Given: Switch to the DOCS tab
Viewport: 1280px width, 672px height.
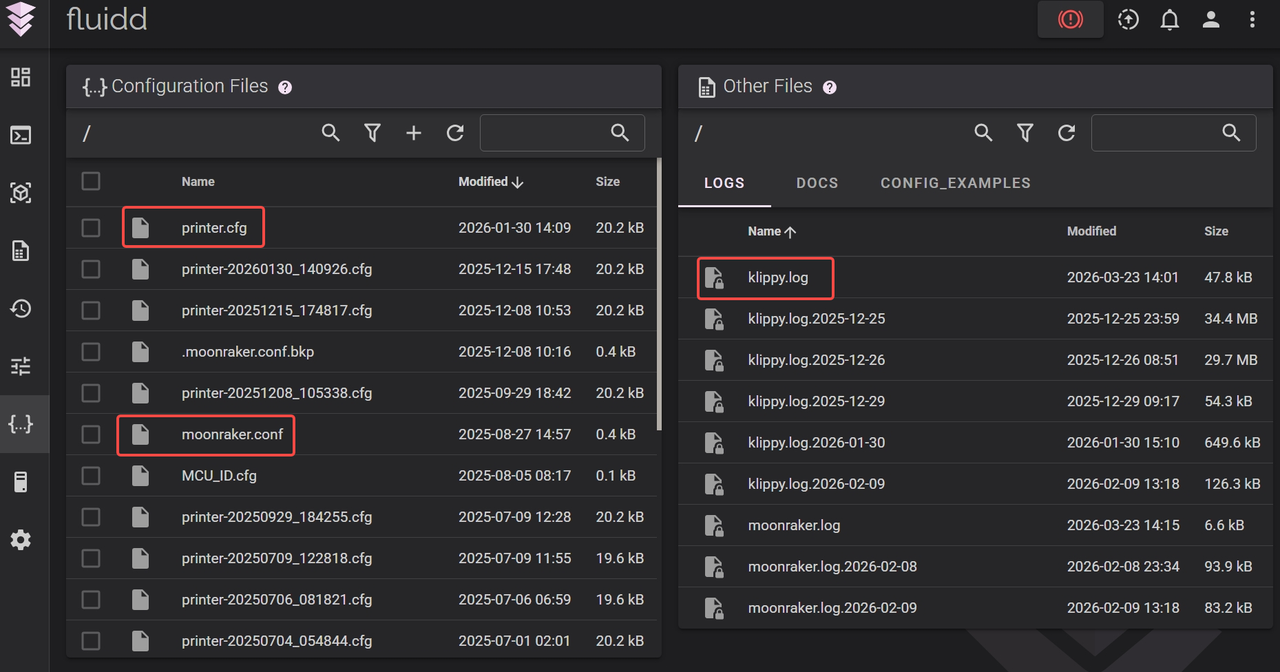Looking at the screenshot, I should pyautogui.click(x=817, y=183).
